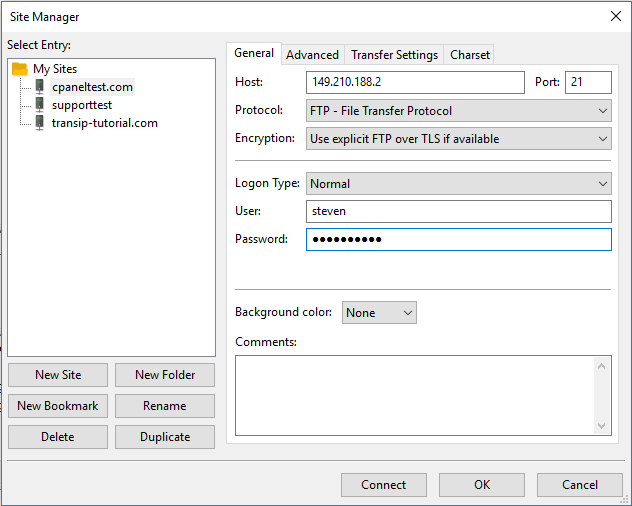This screenshot has height=506, width=632.
Task: Click into the User field
Action: point(459,211)
